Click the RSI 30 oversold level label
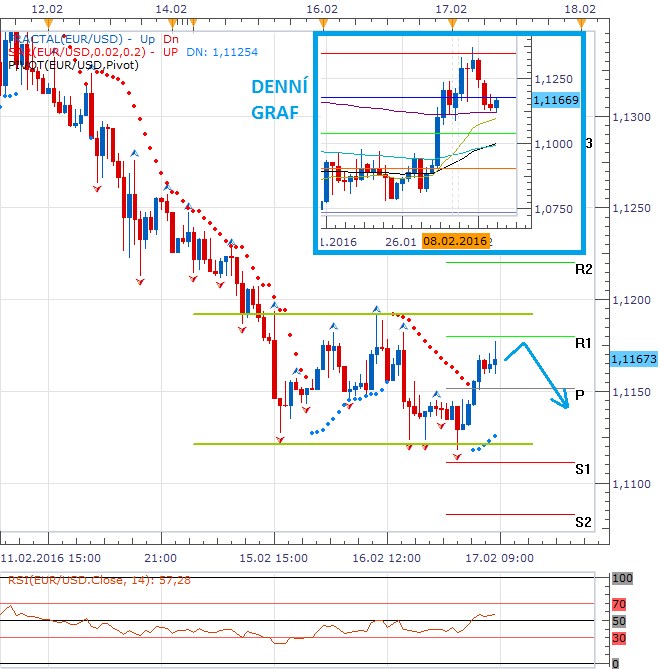 pos(618,638)
